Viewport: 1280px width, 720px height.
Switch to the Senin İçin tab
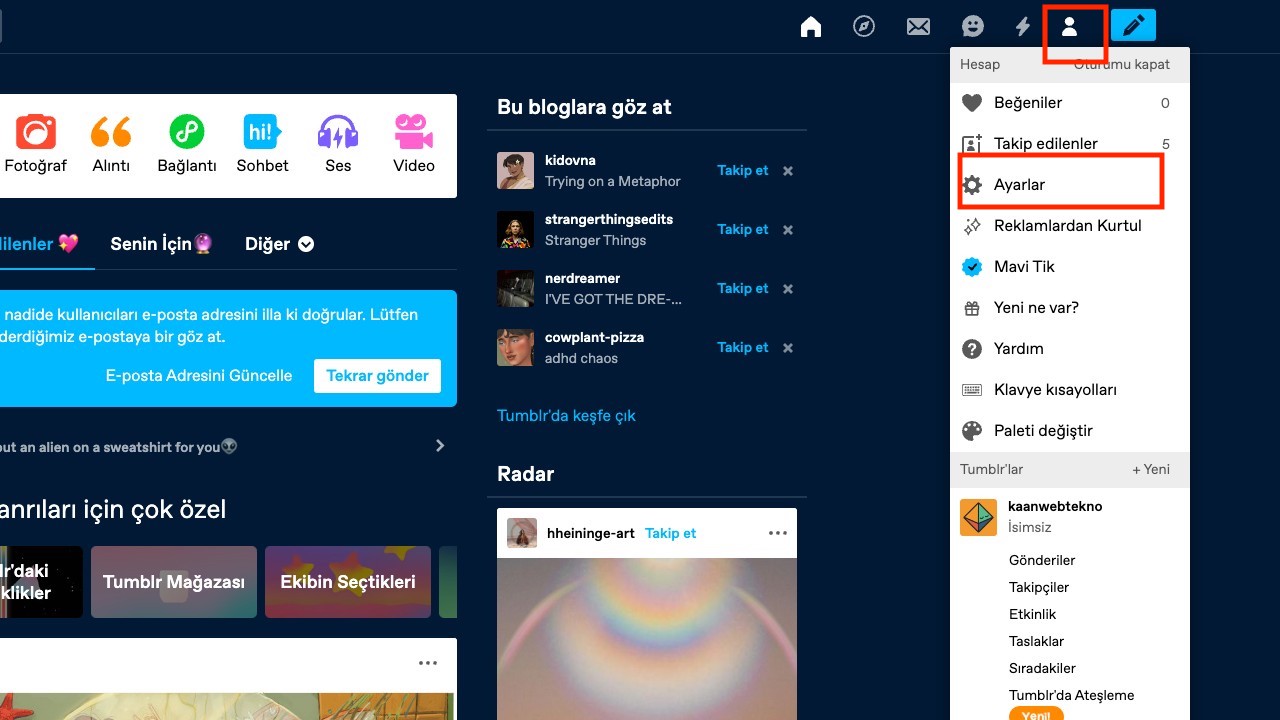pyautogui.click(x=161, y=244)
